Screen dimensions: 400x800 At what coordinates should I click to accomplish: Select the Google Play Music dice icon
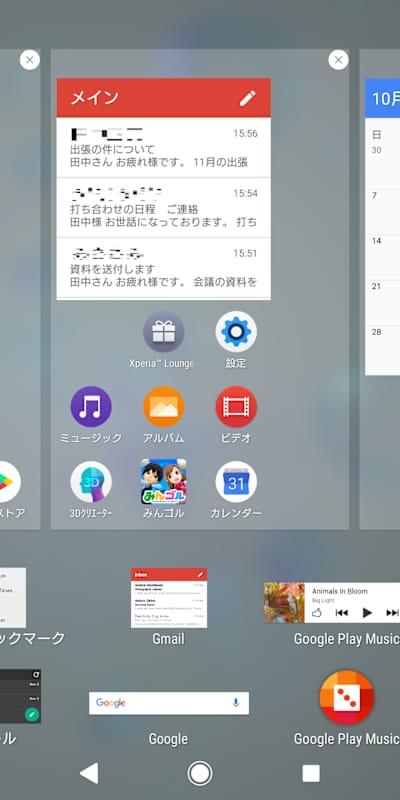click(x=346, y=697)
